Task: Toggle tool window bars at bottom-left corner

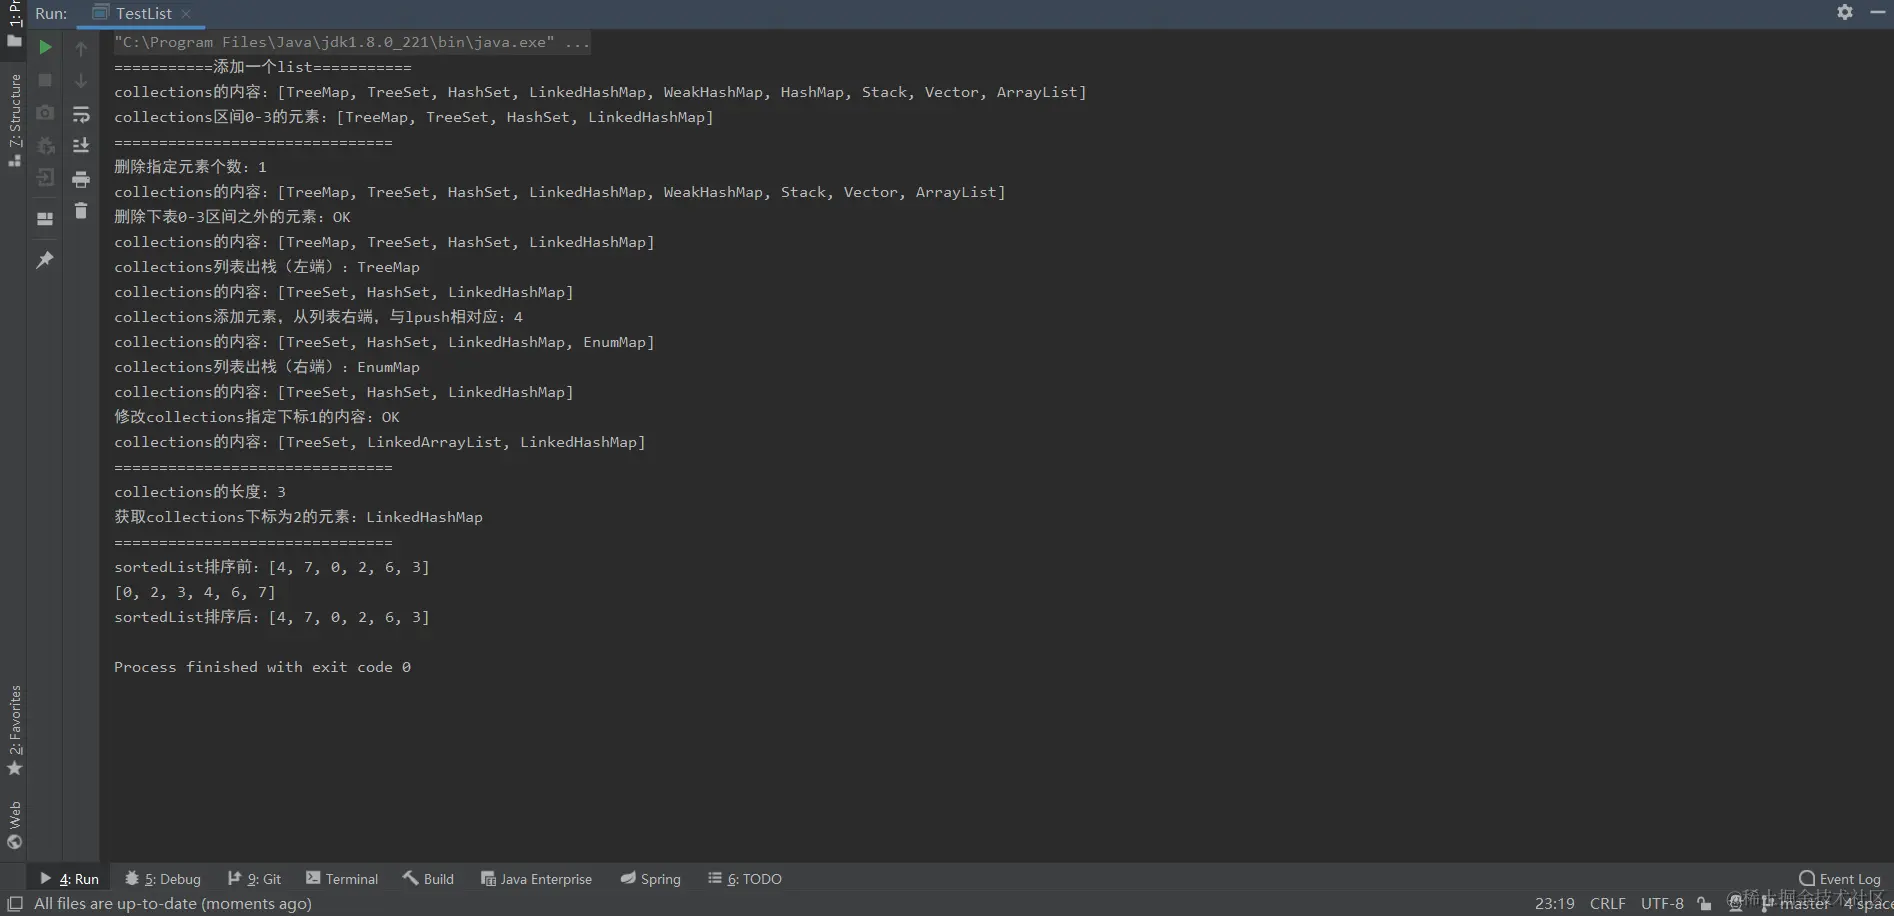Action: (x=14, y=904)
